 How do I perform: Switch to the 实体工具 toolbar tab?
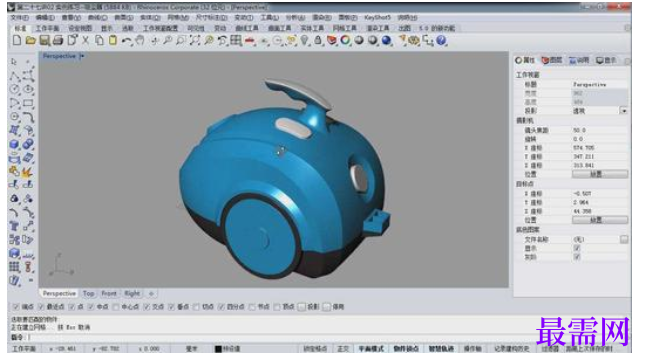(x=312, y=28)
